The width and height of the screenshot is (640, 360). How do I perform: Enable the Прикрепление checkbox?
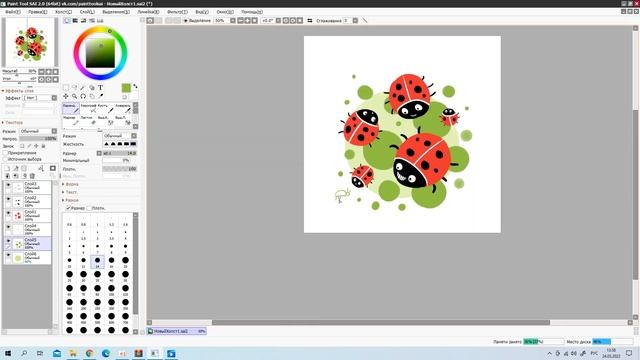point(5,153)
